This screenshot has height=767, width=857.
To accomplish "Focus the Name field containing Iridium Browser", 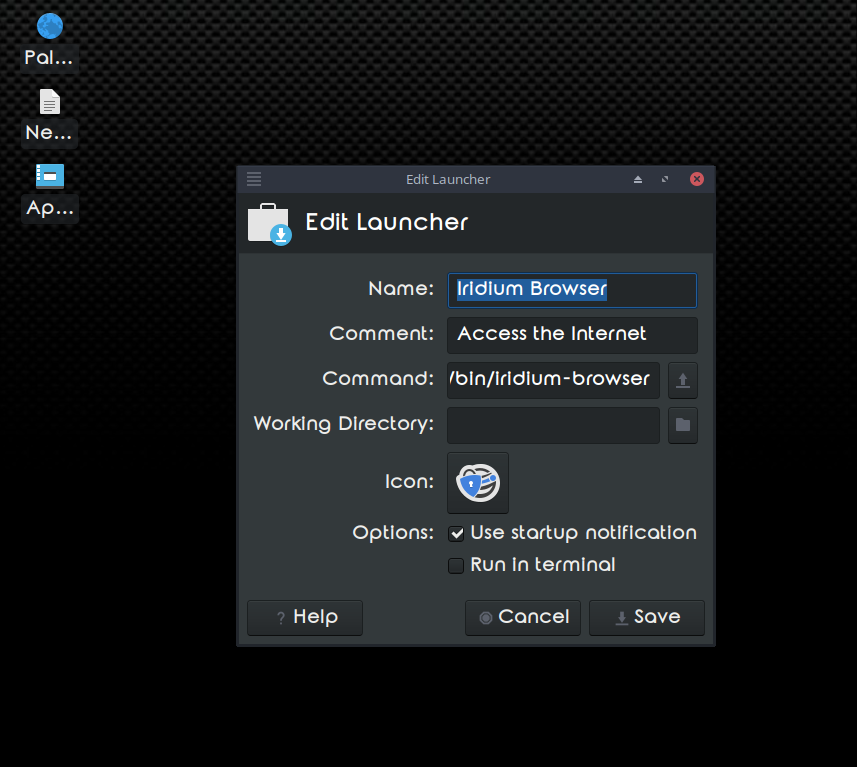I will tap(572, 290).
